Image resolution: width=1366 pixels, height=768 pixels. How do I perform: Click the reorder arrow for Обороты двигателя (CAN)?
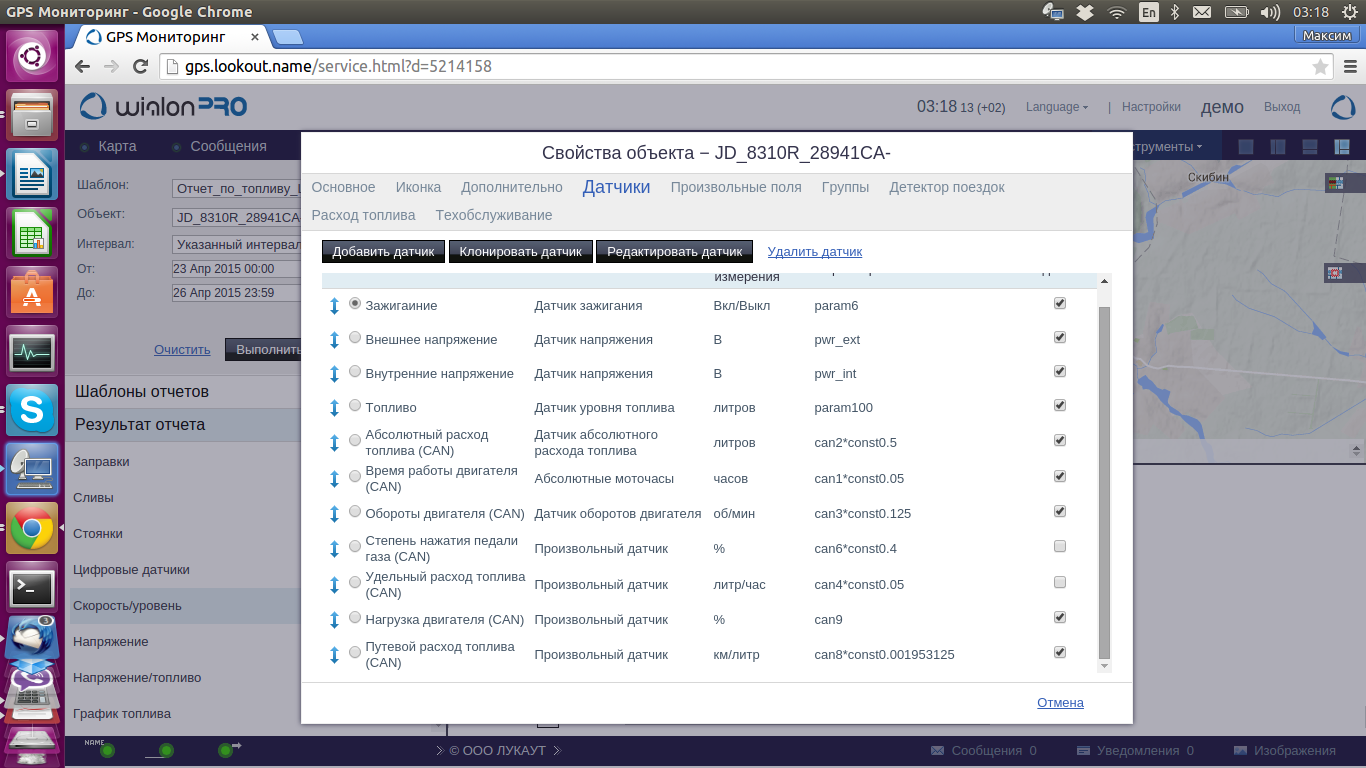tap(334, 514)
